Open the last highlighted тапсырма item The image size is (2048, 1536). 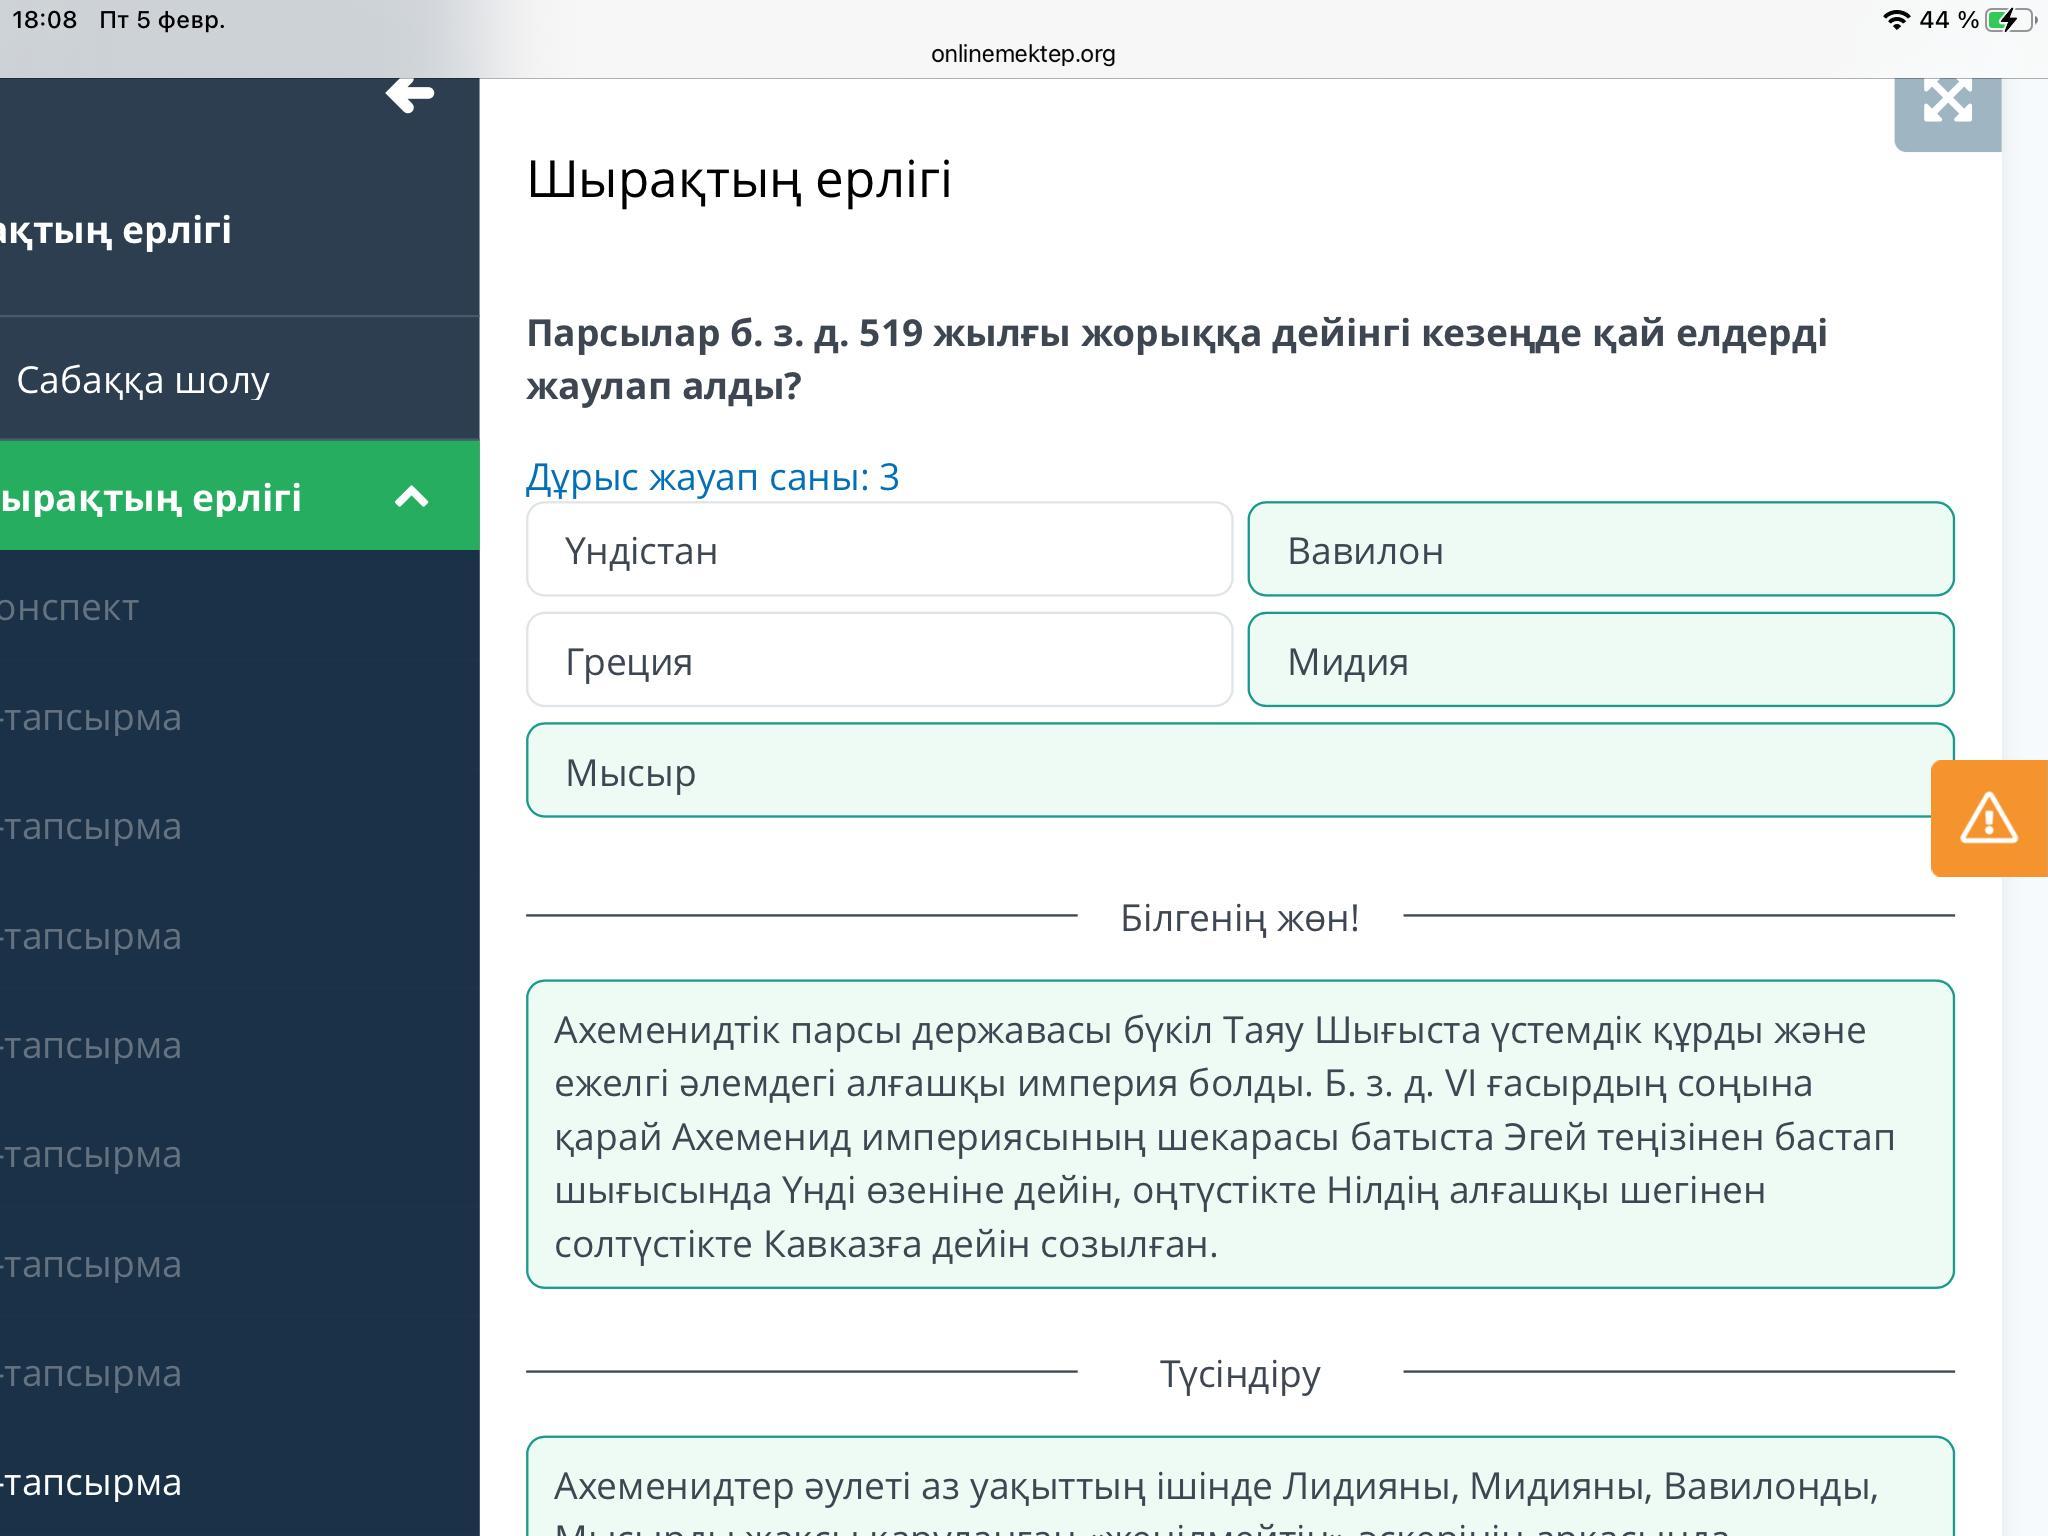tap(92, 1482)
